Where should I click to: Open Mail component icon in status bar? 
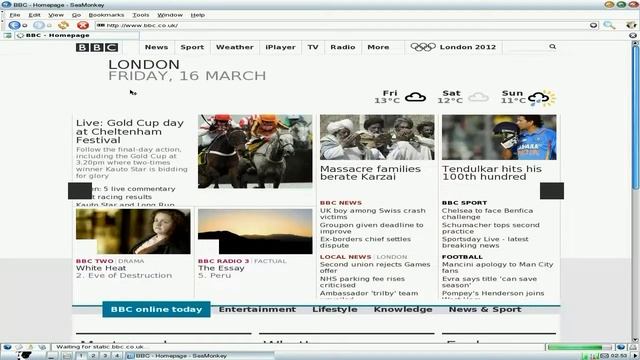(x=19, y=347)
